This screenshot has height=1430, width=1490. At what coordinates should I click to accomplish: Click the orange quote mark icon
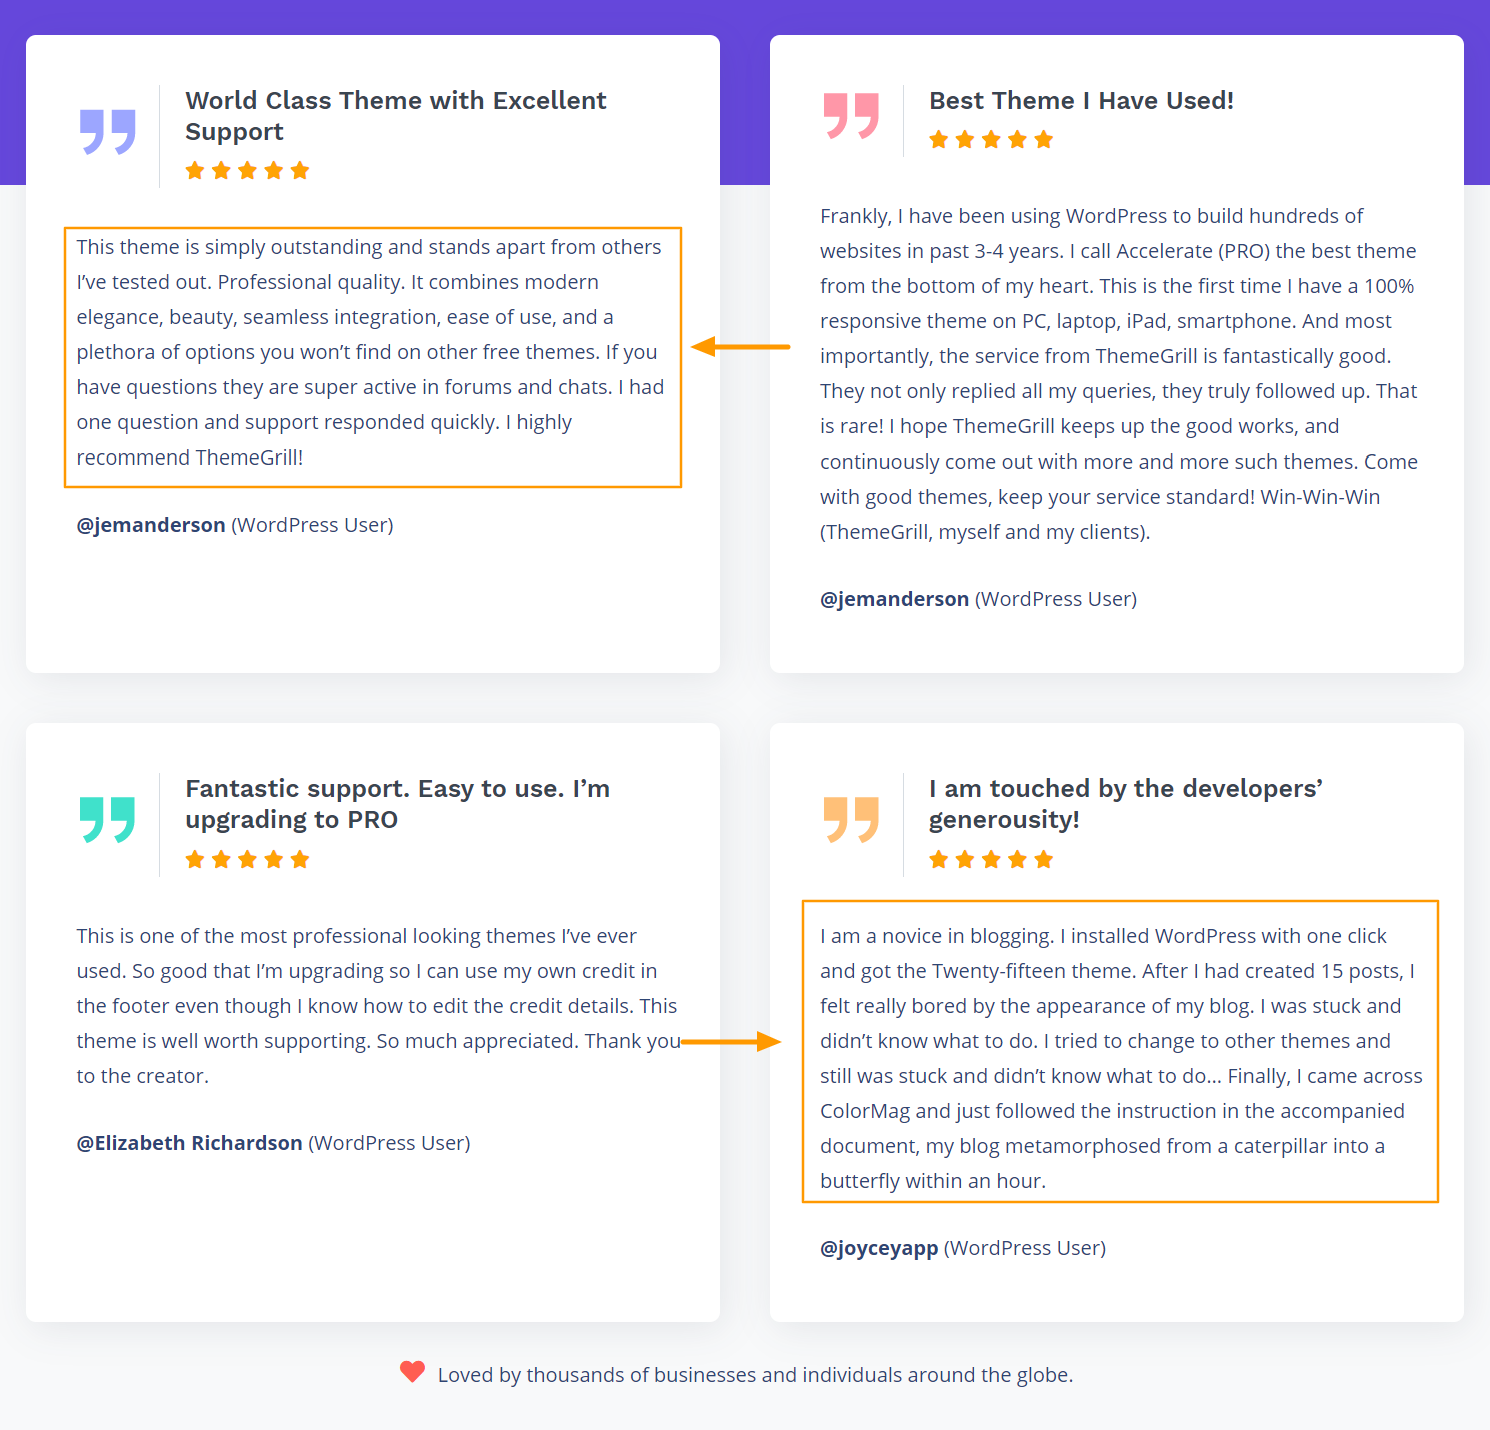(x=851, y=820)
